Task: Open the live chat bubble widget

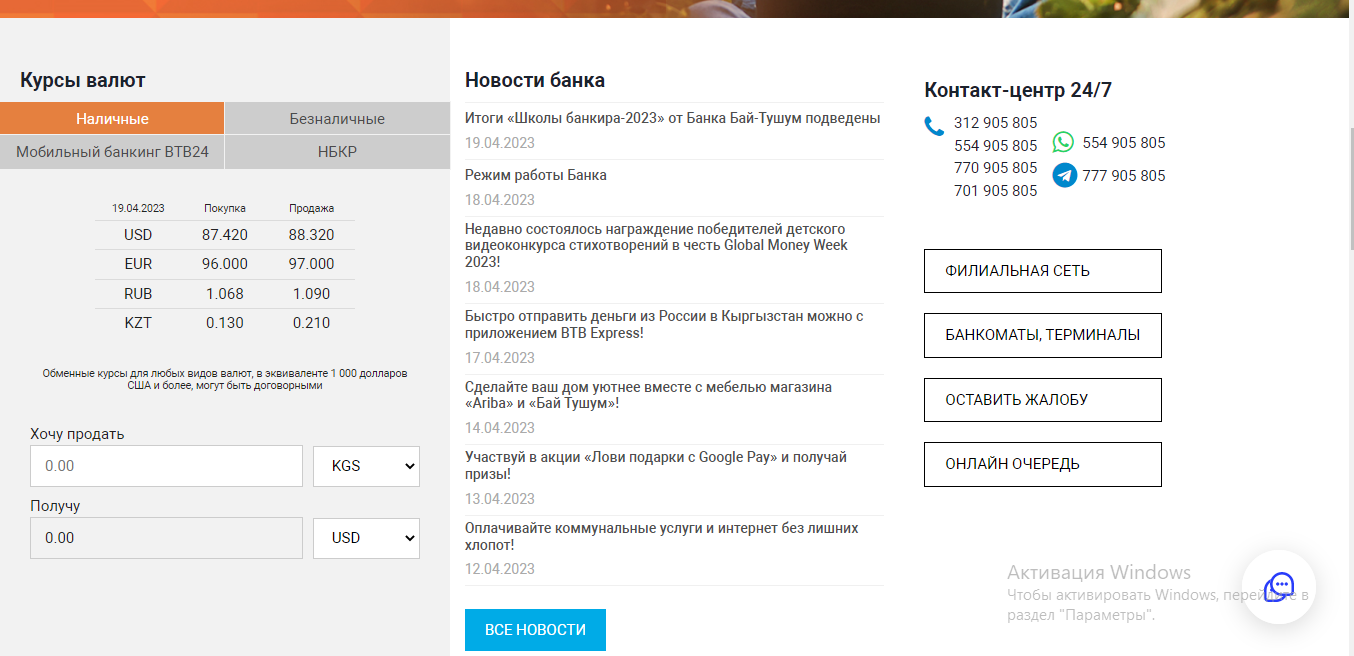Action: [1278, 587]
